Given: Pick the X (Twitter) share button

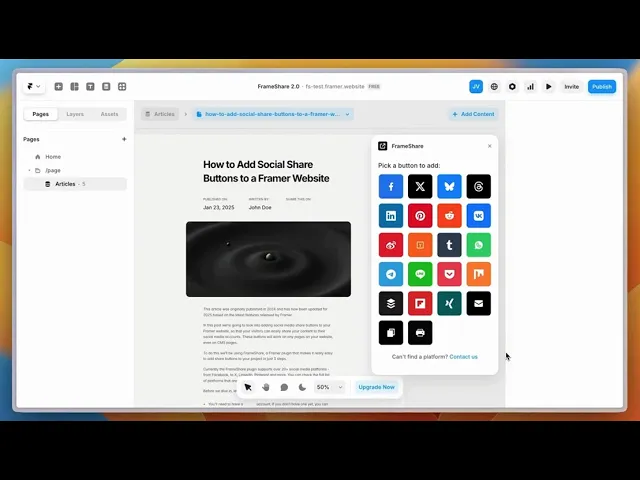Looking at the screenshot, I should point(420,187).
